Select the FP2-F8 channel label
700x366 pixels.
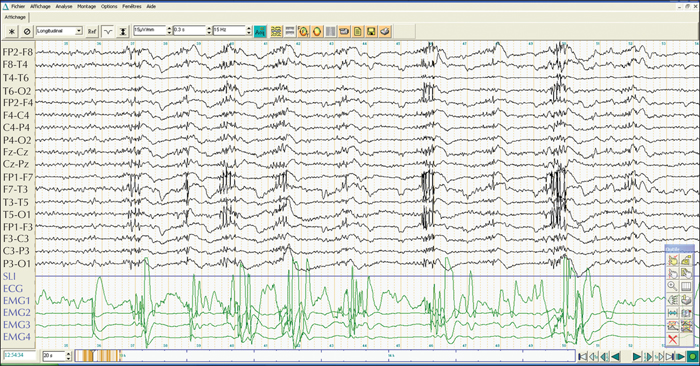pyautogui.click(x=17, y=52)
